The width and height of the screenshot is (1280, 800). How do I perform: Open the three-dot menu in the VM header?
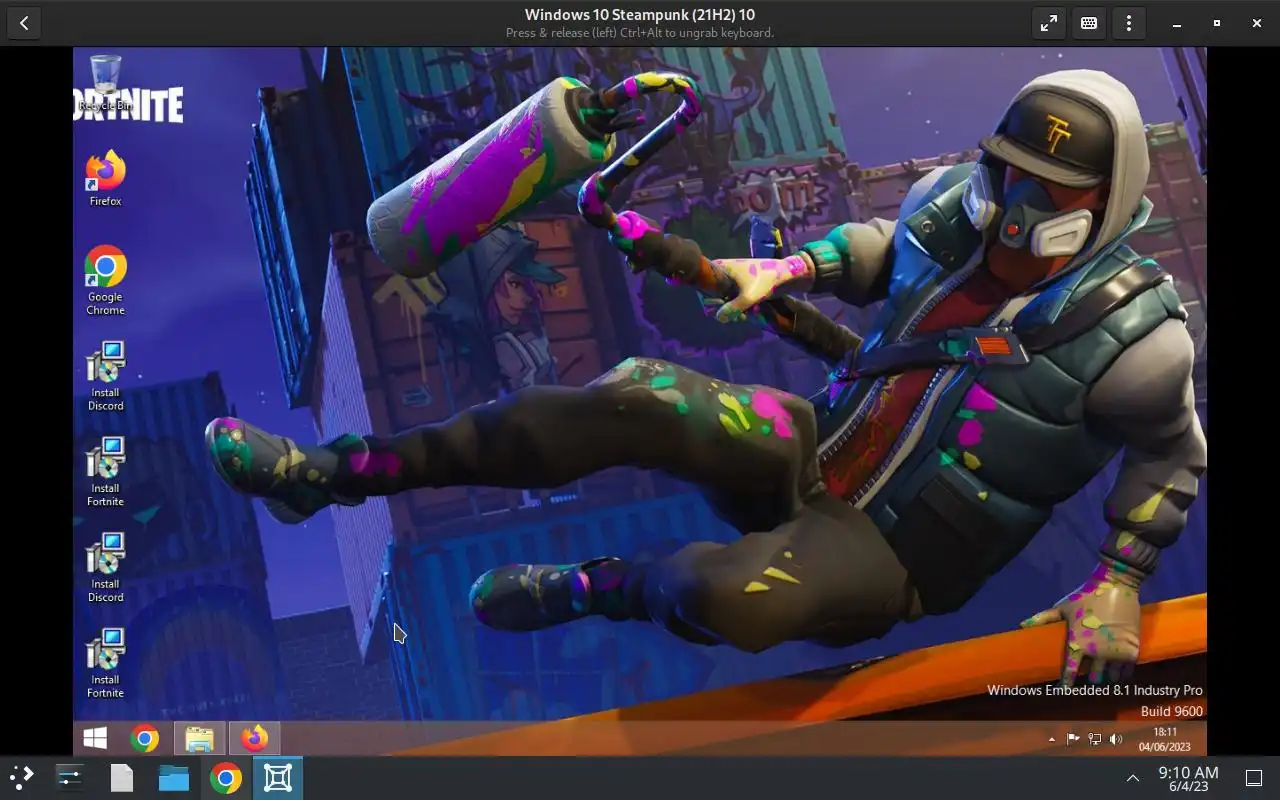[x=1129, y=23]
